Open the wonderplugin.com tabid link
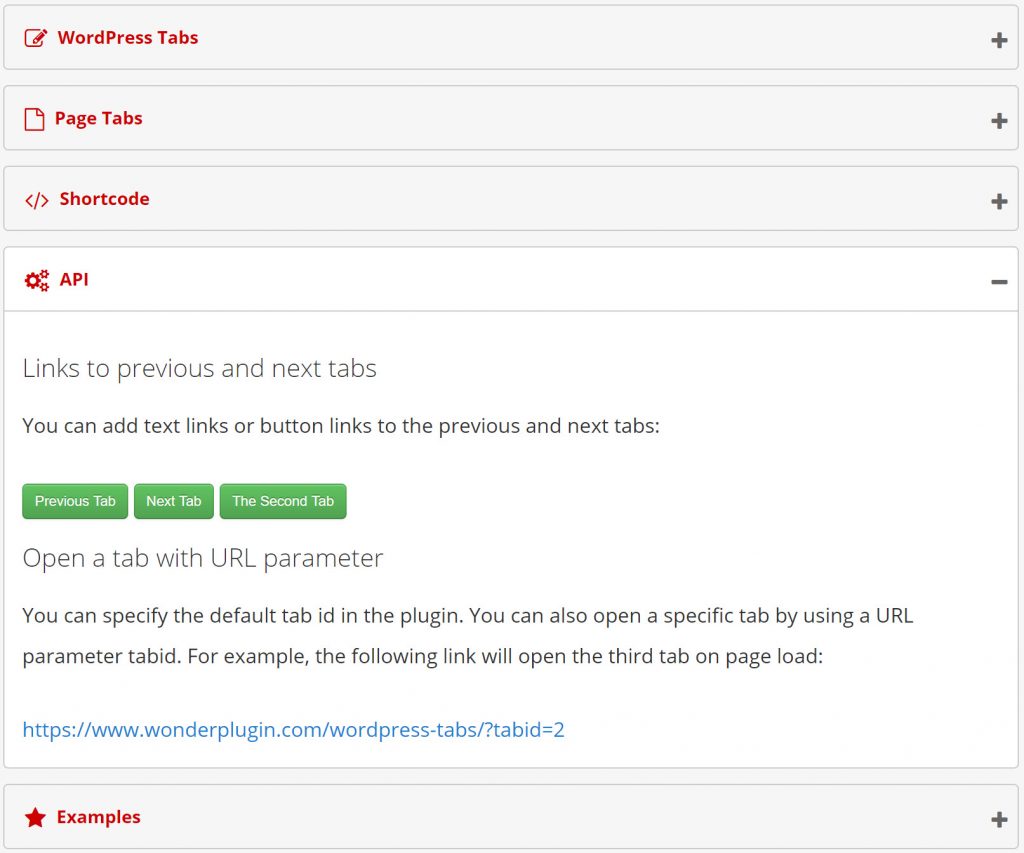The height and width of the screenshot is (853, 1024). click(x=293, y=729)
